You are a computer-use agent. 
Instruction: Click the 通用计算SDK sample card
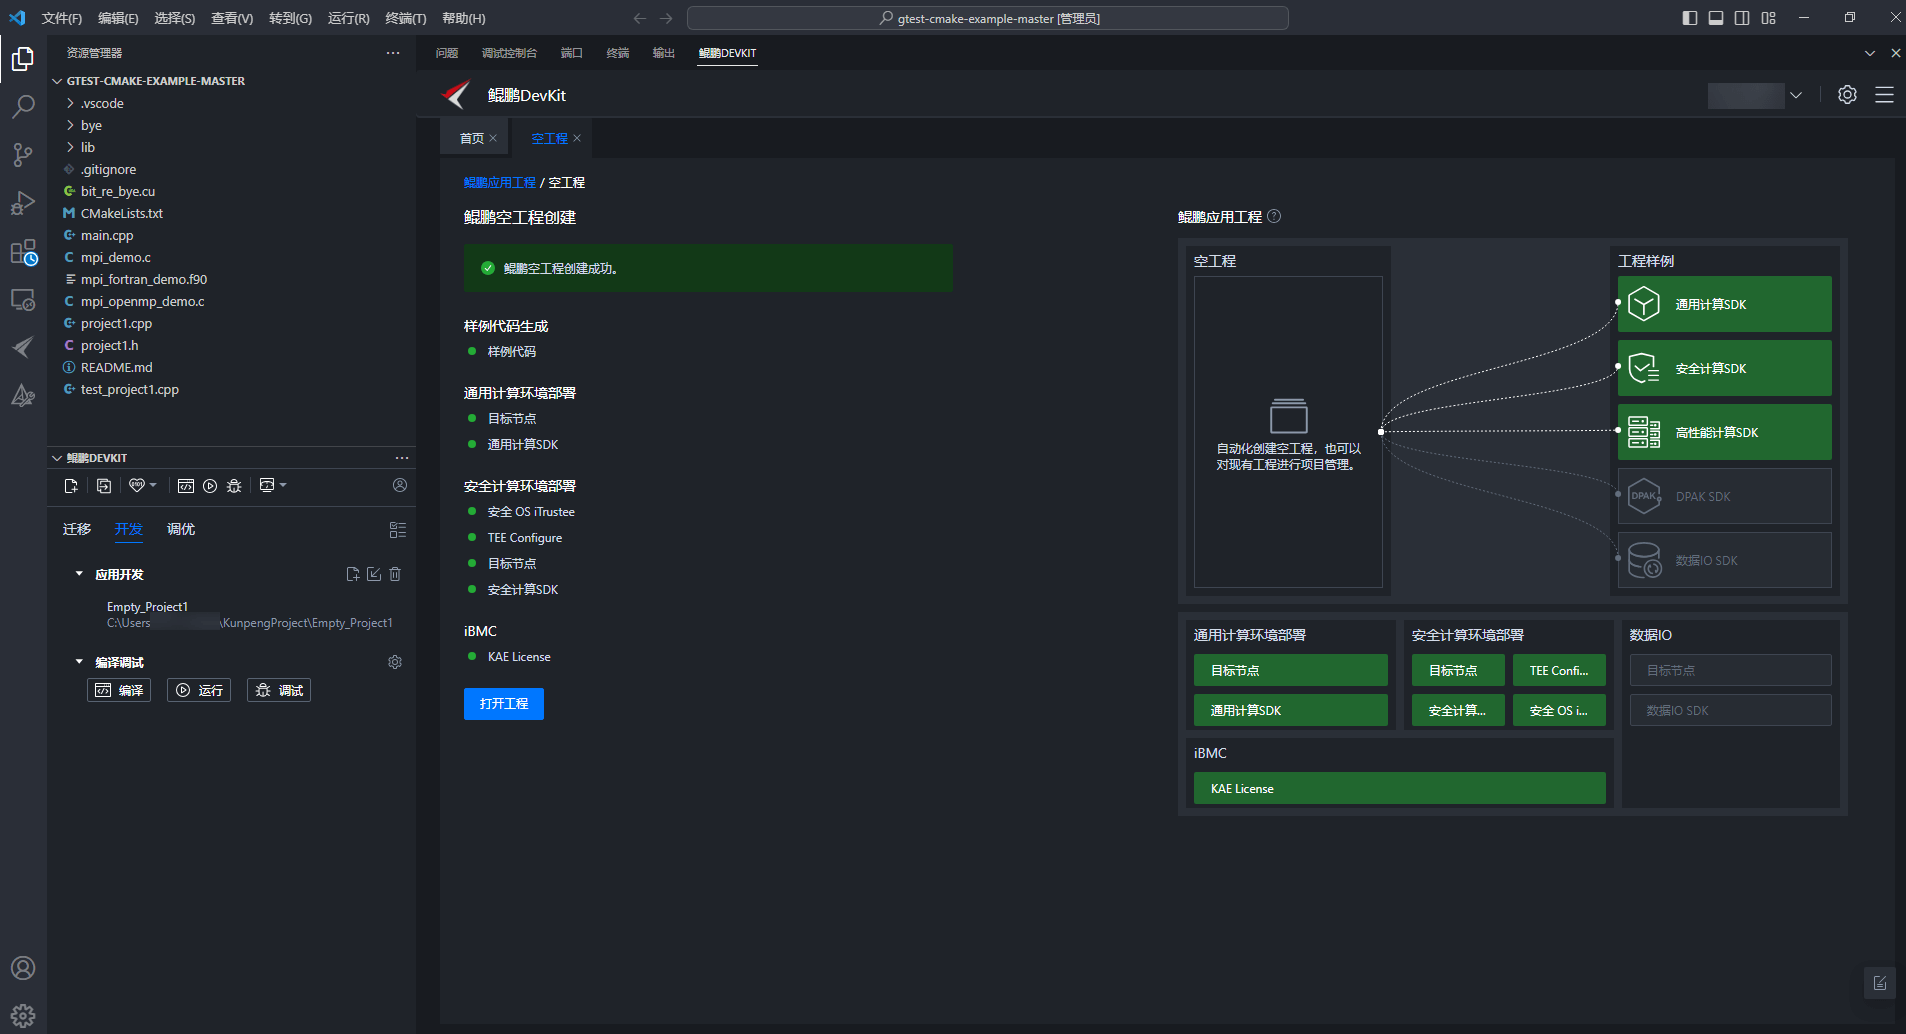point(1725,304)
